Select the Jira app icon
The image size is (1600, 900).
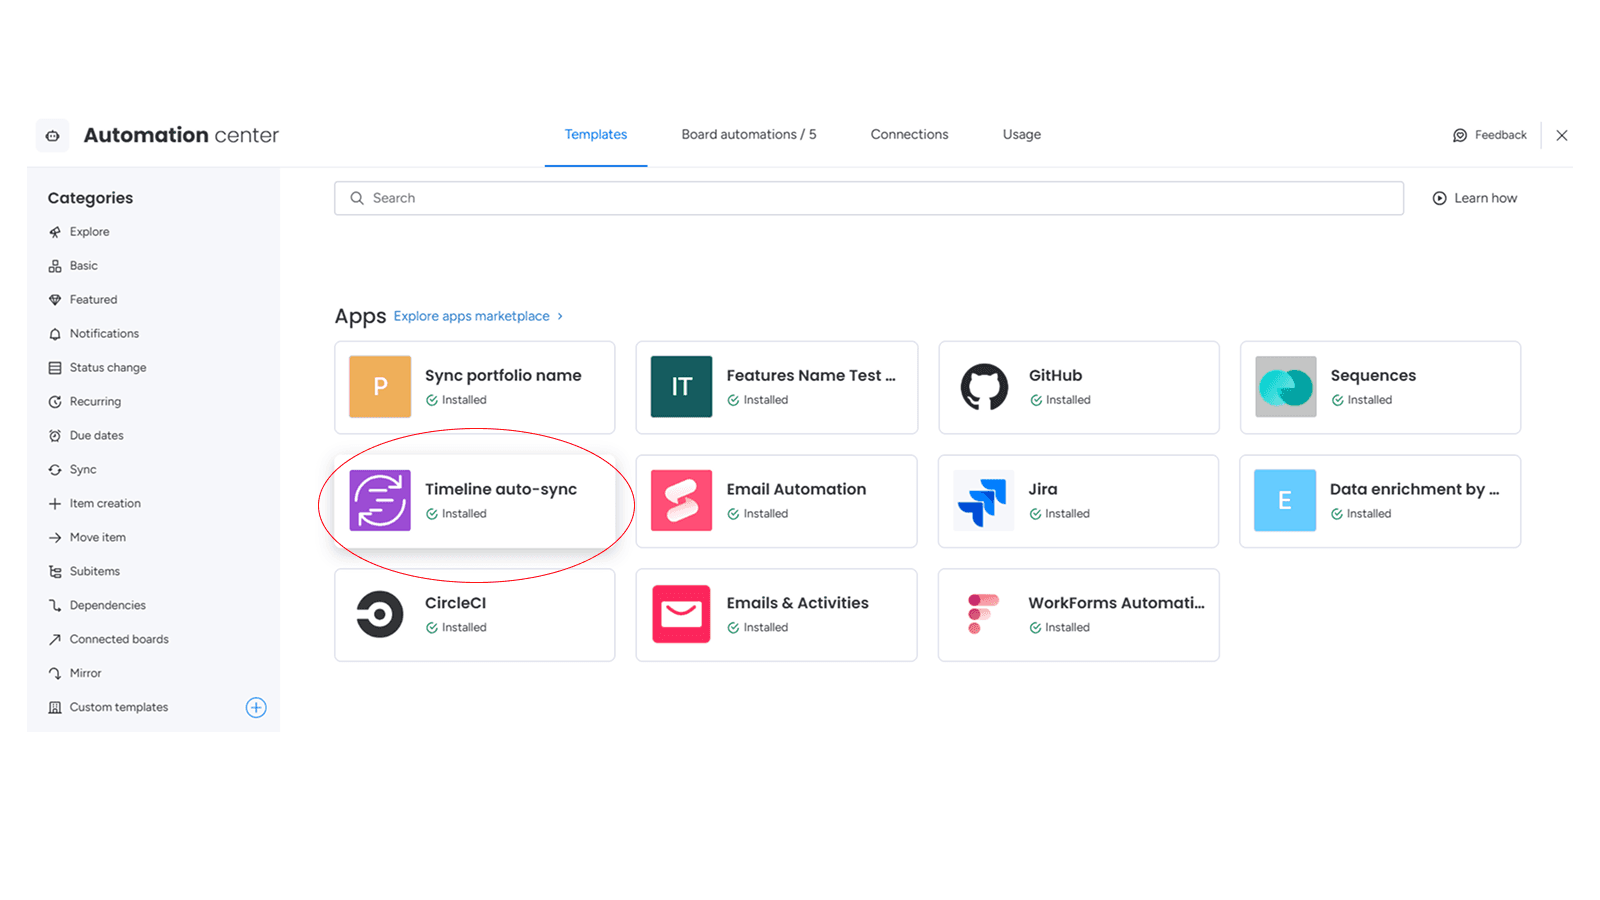[984, 501]
